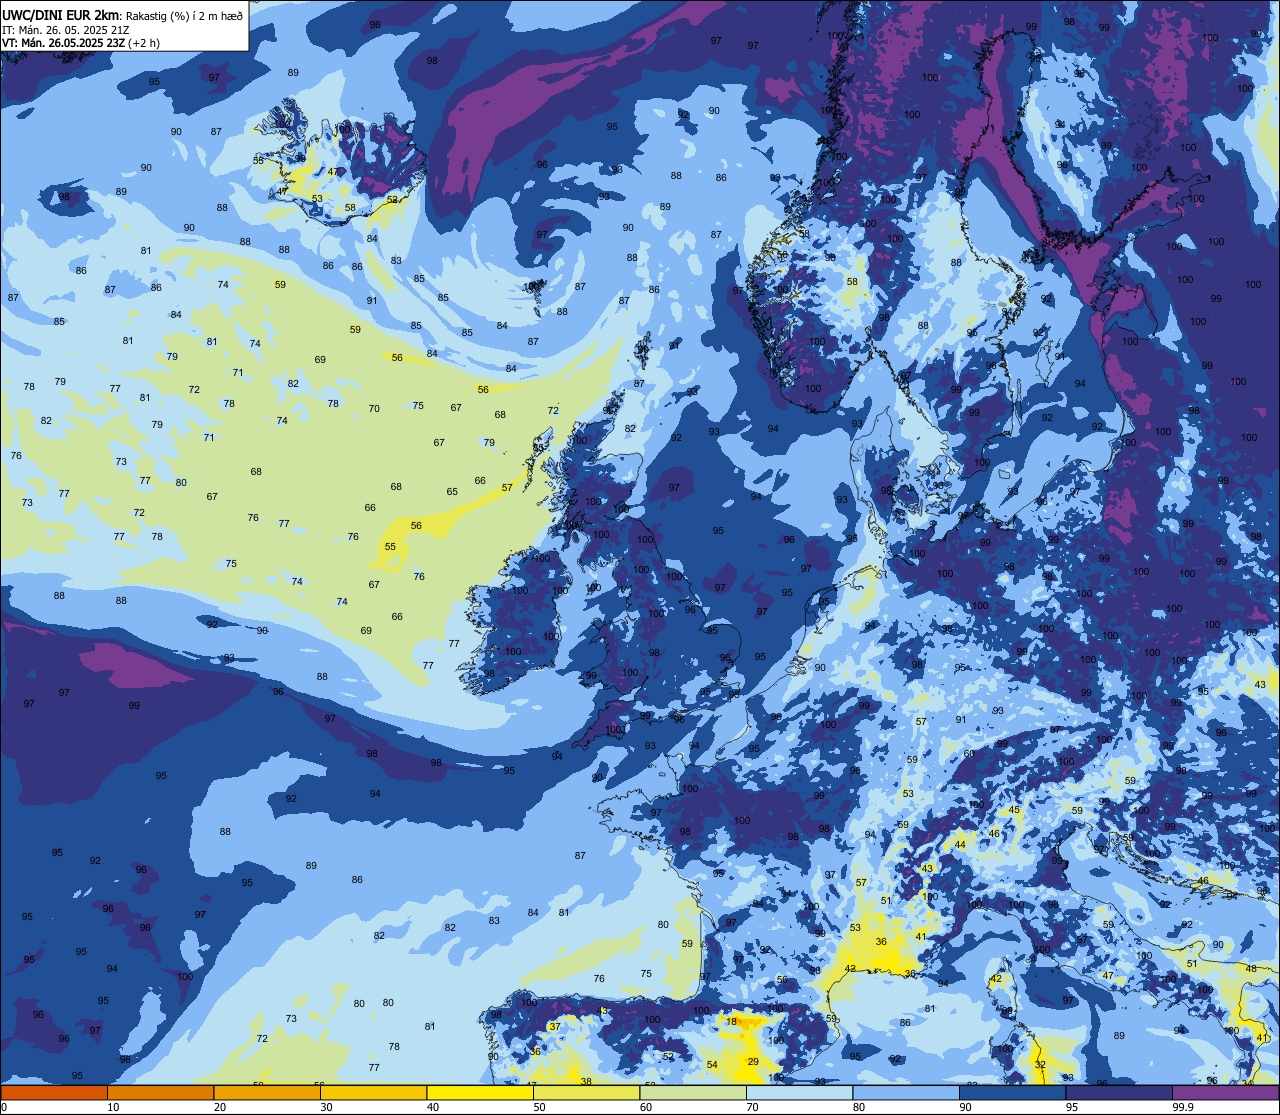Click the purple legend segment above 99.9
The width and height of the screenshot is (1280, 1115).
pyautogui.click(x=1226, y=1092)
